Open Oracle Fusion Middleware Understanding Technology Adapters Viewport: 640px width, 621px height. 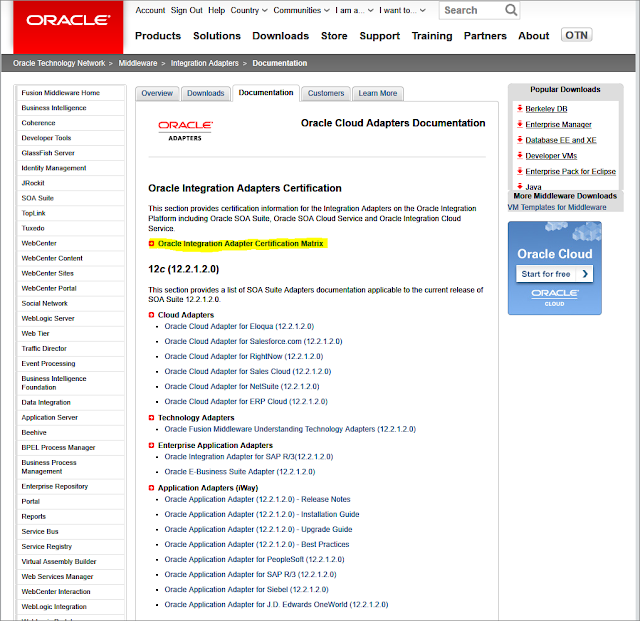pos(290,430)
